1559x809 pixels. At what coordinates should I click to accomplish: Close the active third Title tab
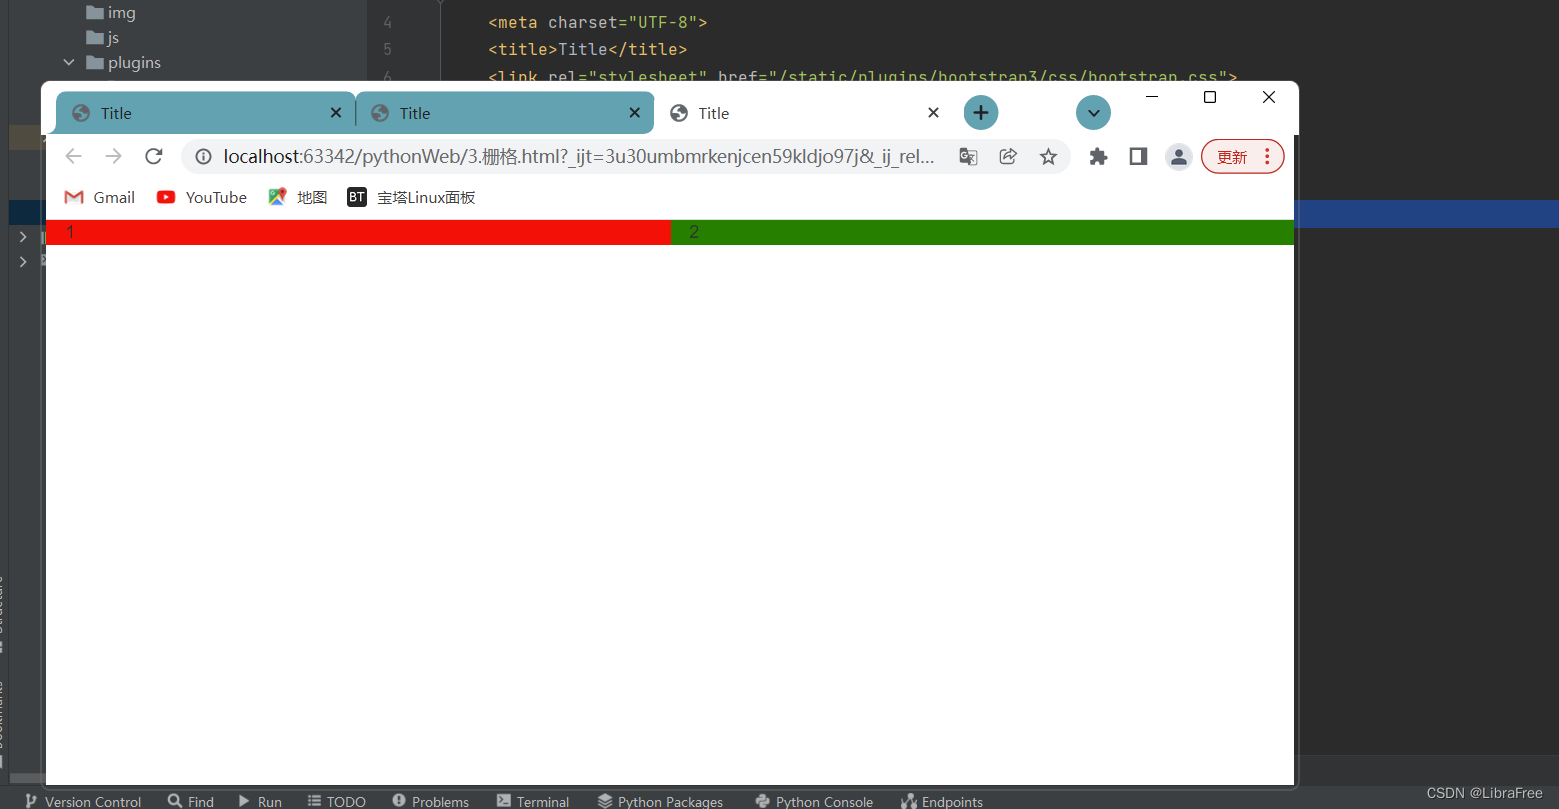[x=933, y=113]
